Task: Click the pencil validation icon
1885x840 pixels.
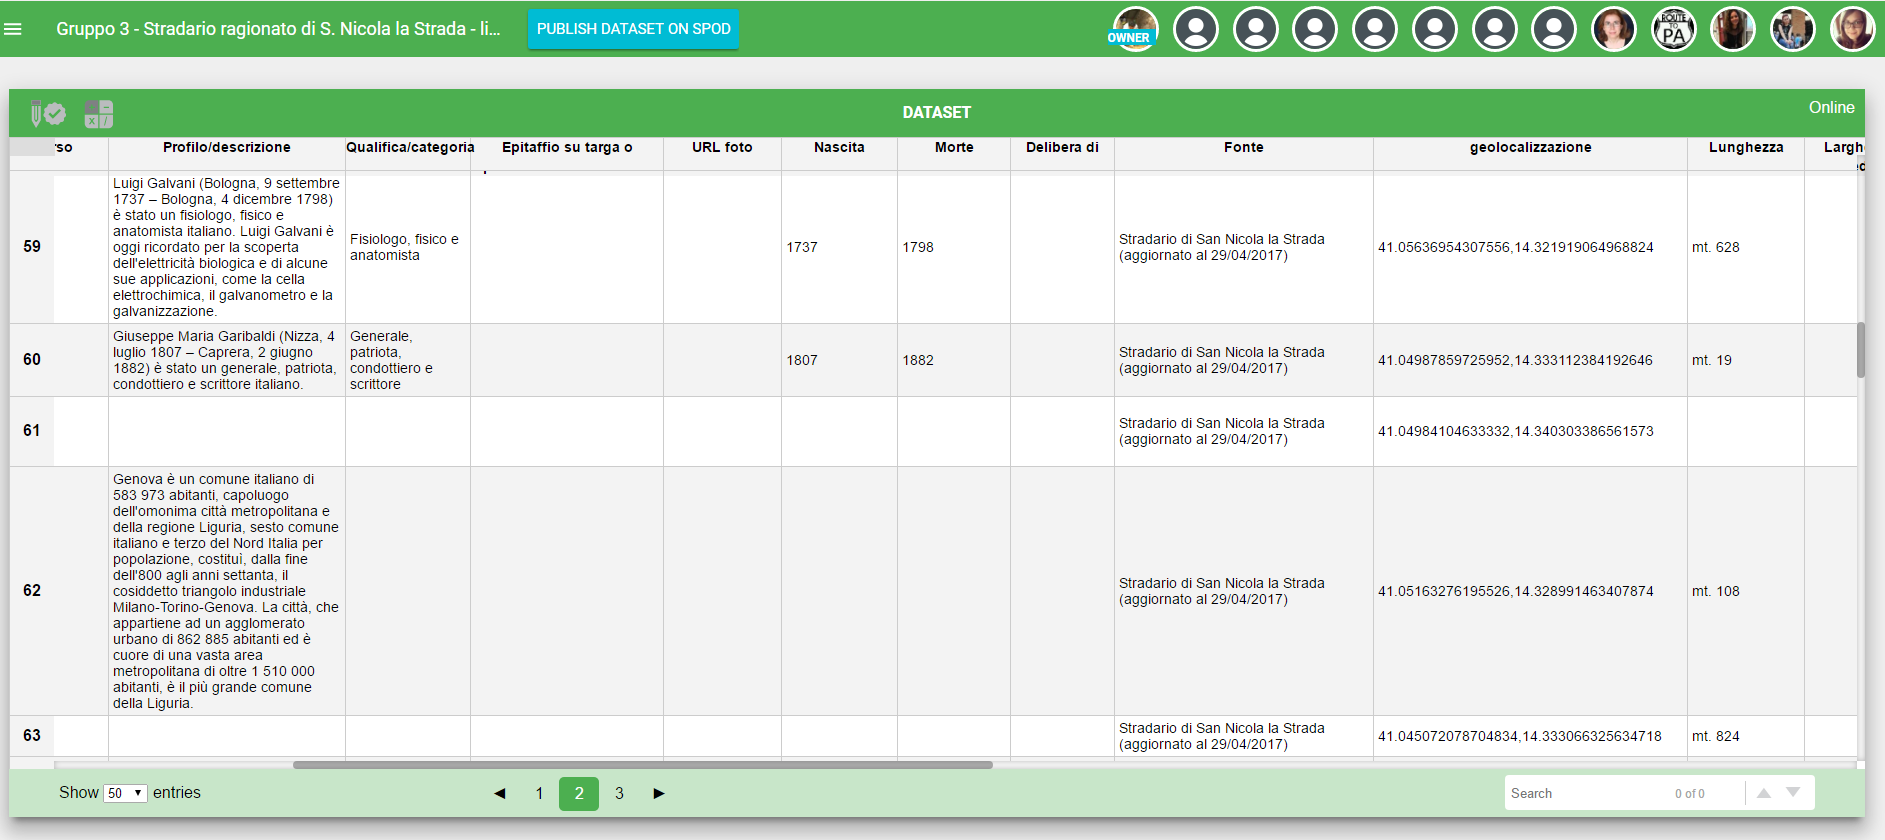Action: pos(47,114)
